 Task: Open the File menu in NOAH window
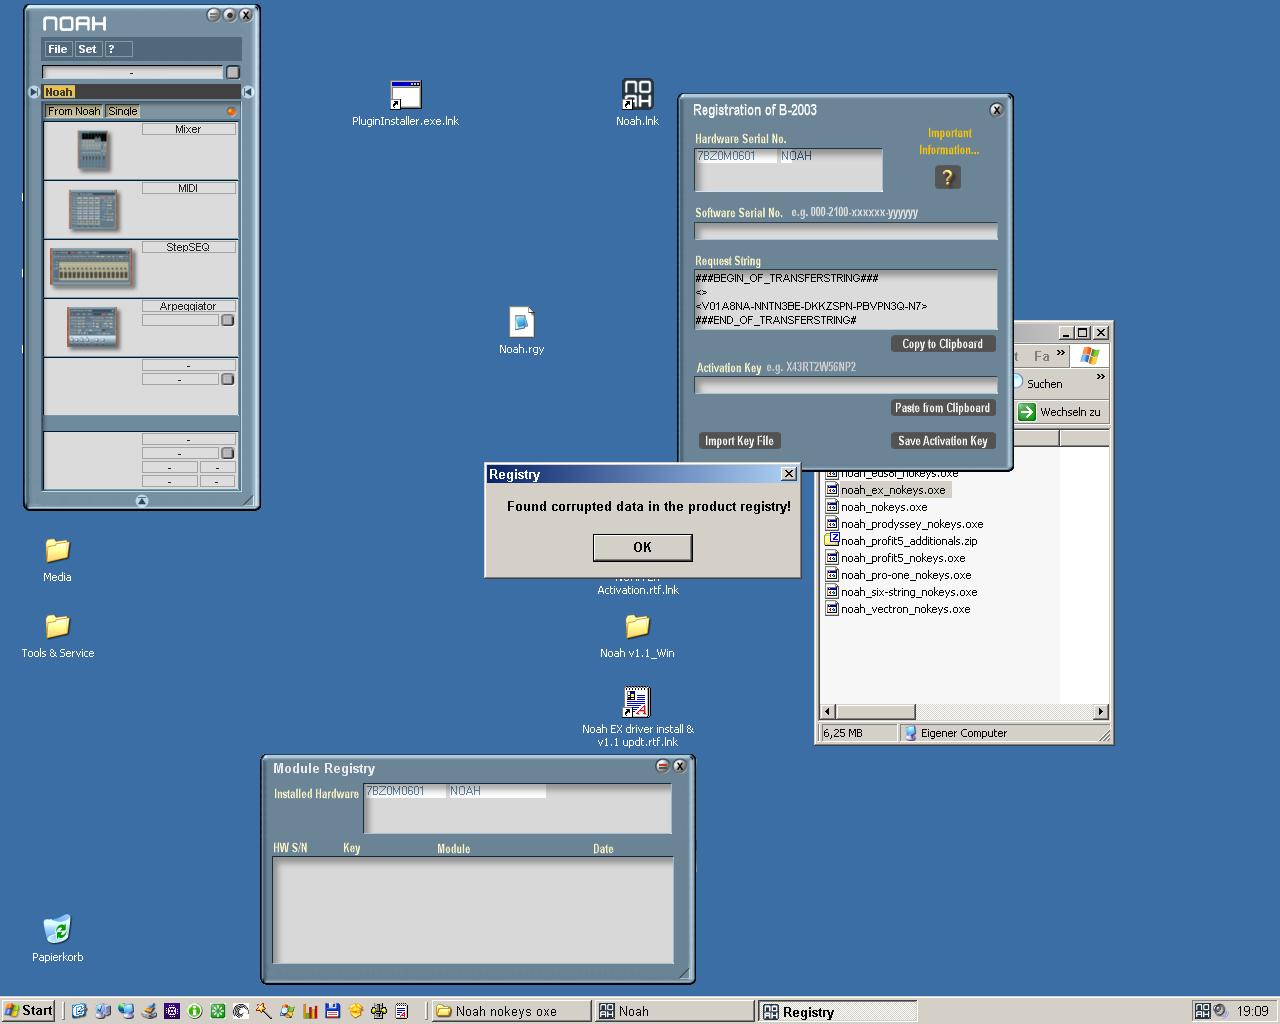(x=58, y=49)
